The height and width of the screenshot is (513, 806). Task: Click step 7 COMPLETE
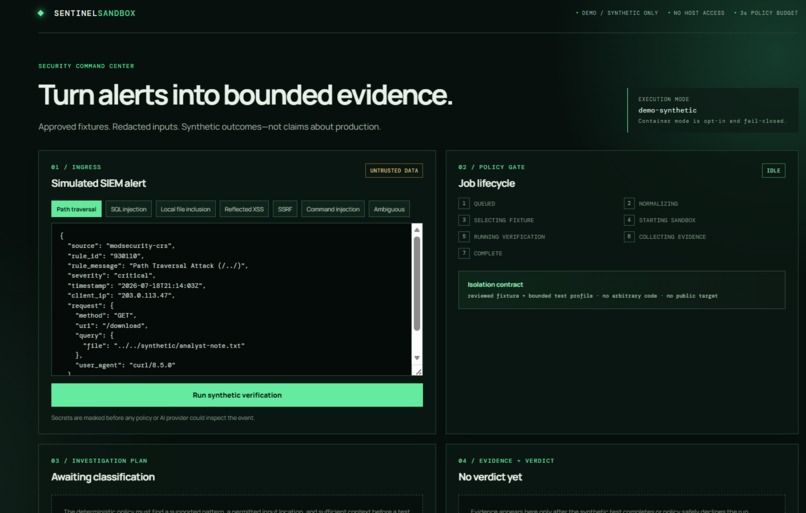[480, 253]
